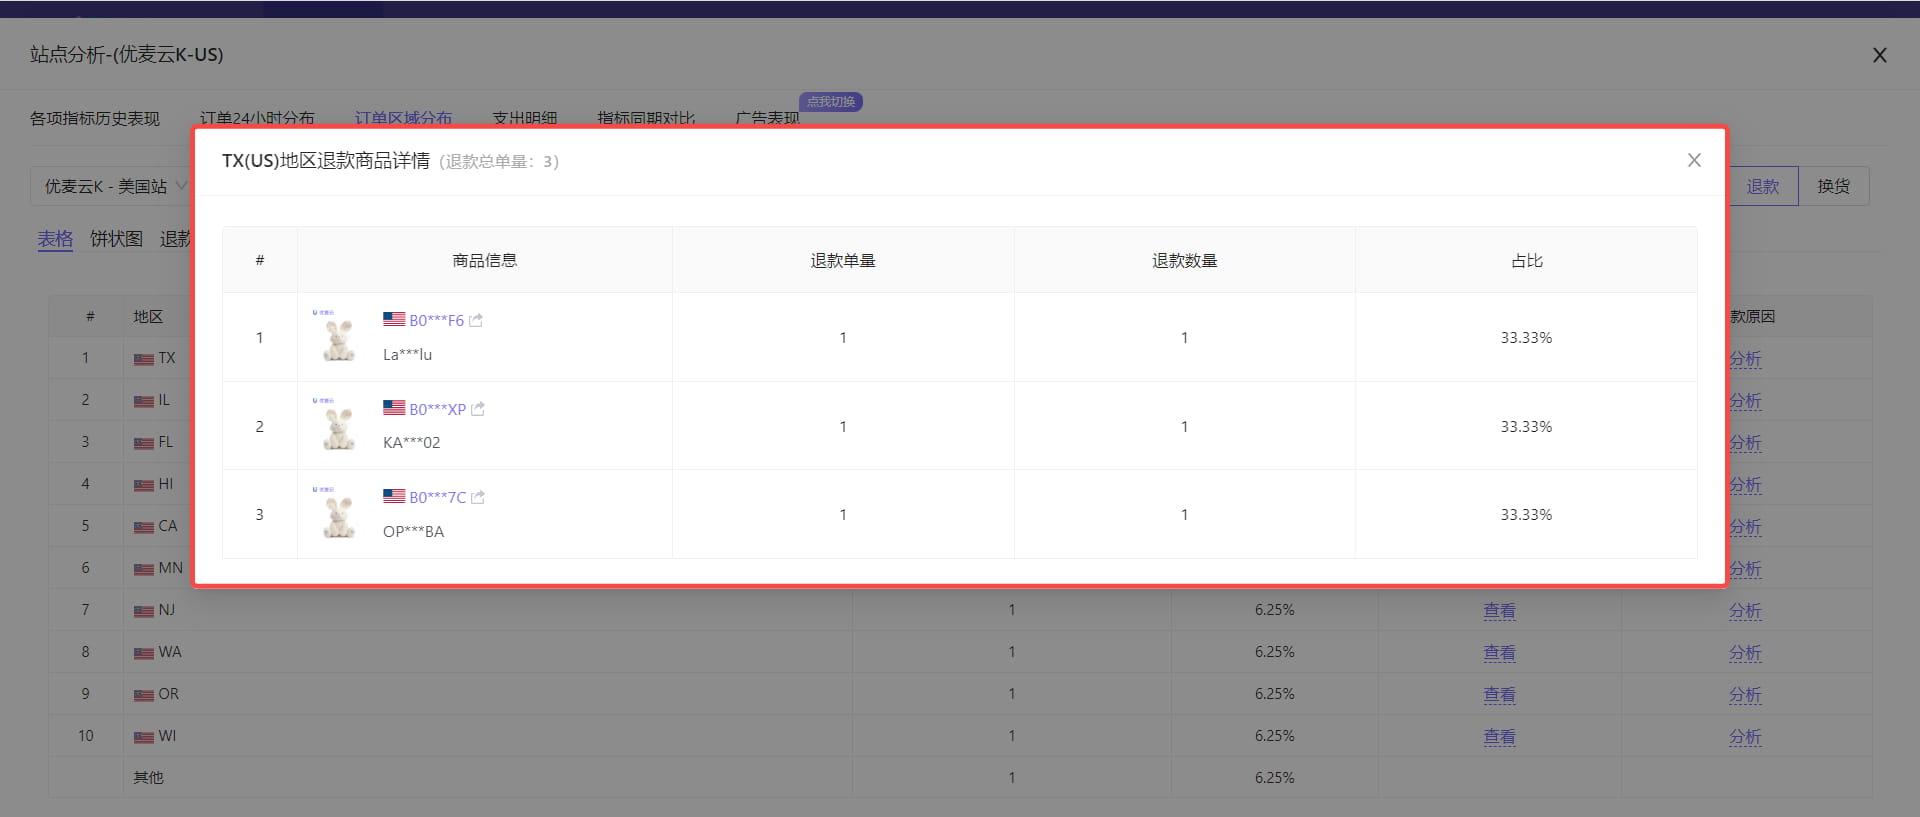Switch to 指标同期对比 tab
The height and width of the screenshot is (817, 1920).
point(646,118)
